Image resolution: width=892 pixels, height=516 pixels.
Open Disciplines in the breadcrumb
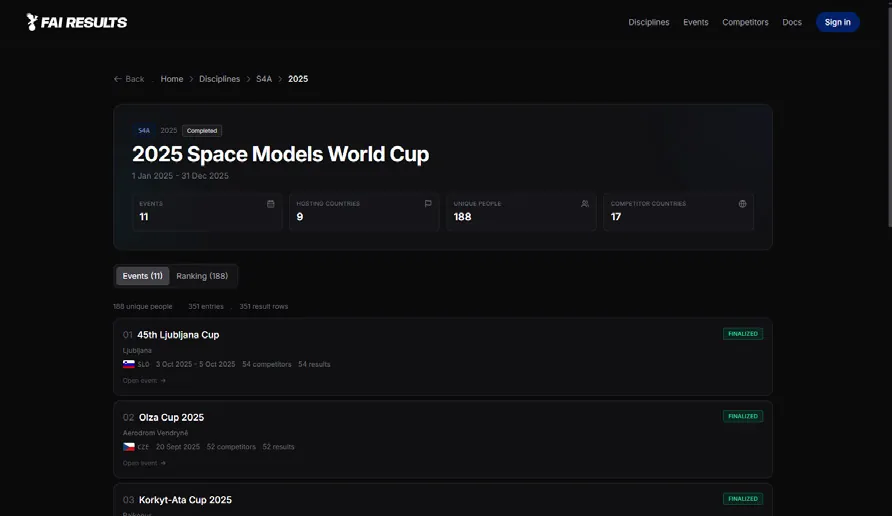click(x=220, y=79)
